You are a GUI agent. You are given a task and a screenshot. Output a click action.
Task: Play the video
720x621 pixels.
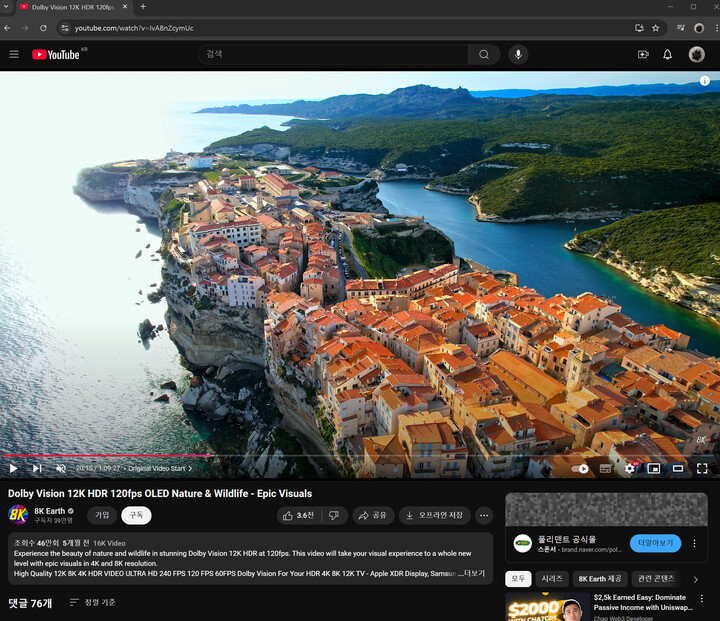[13, 468]
